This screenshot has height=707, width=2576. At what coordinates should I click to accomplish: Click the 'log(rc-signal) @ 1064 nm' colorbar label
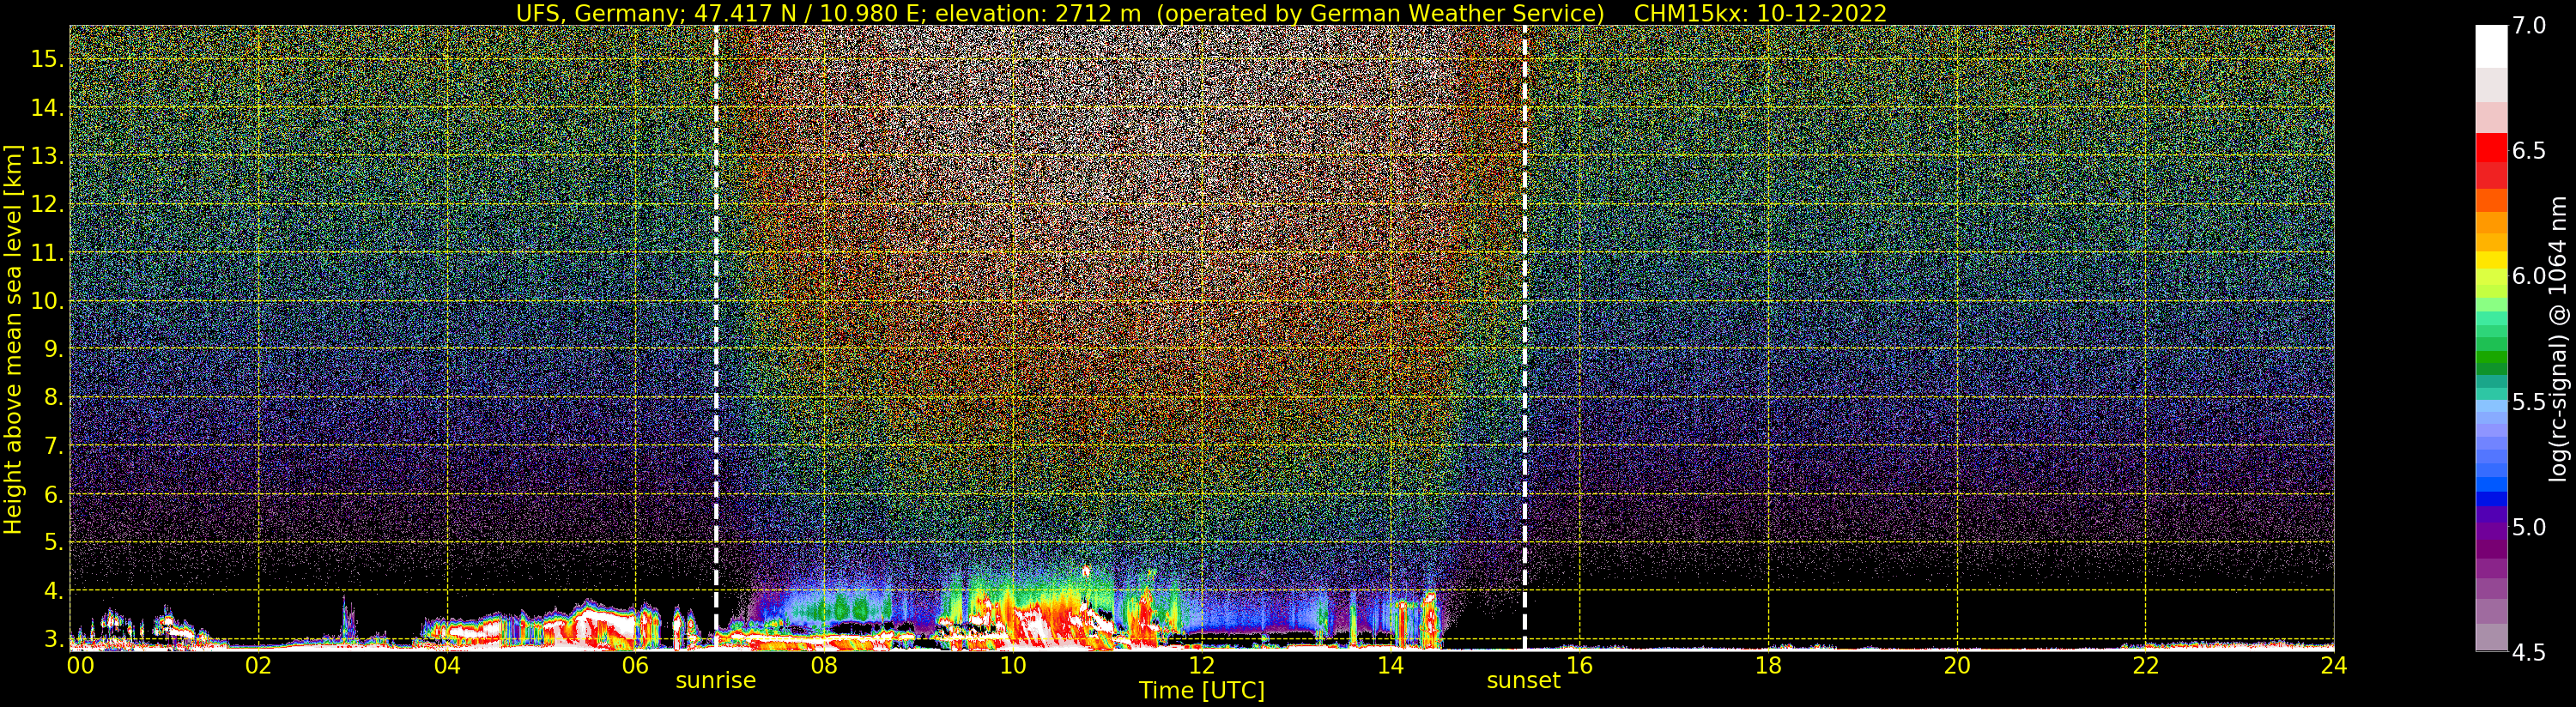pyautogui.click(x=2559, y=338)
